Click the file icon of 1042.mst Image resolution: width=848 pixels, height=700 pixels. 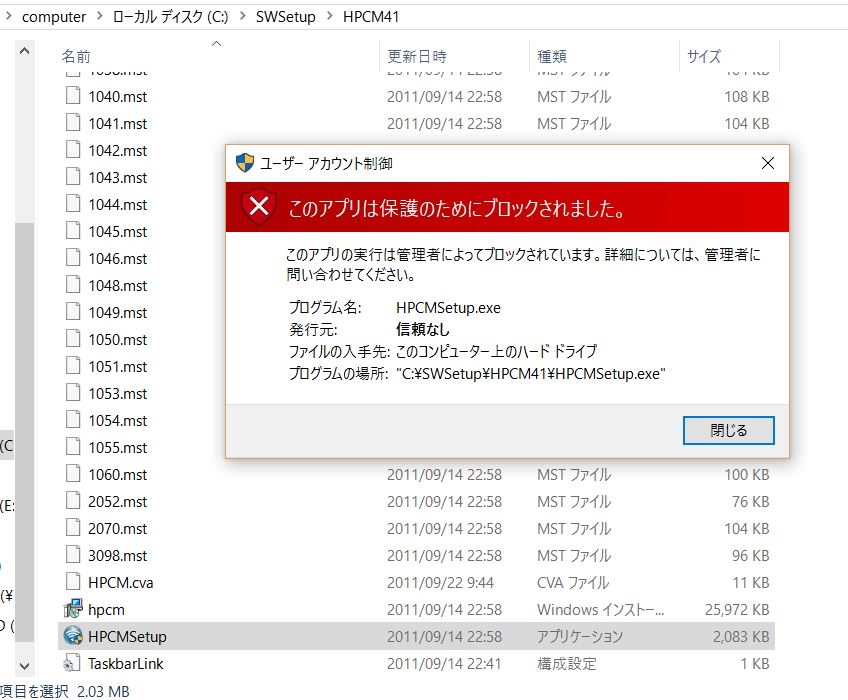[73, 150]
